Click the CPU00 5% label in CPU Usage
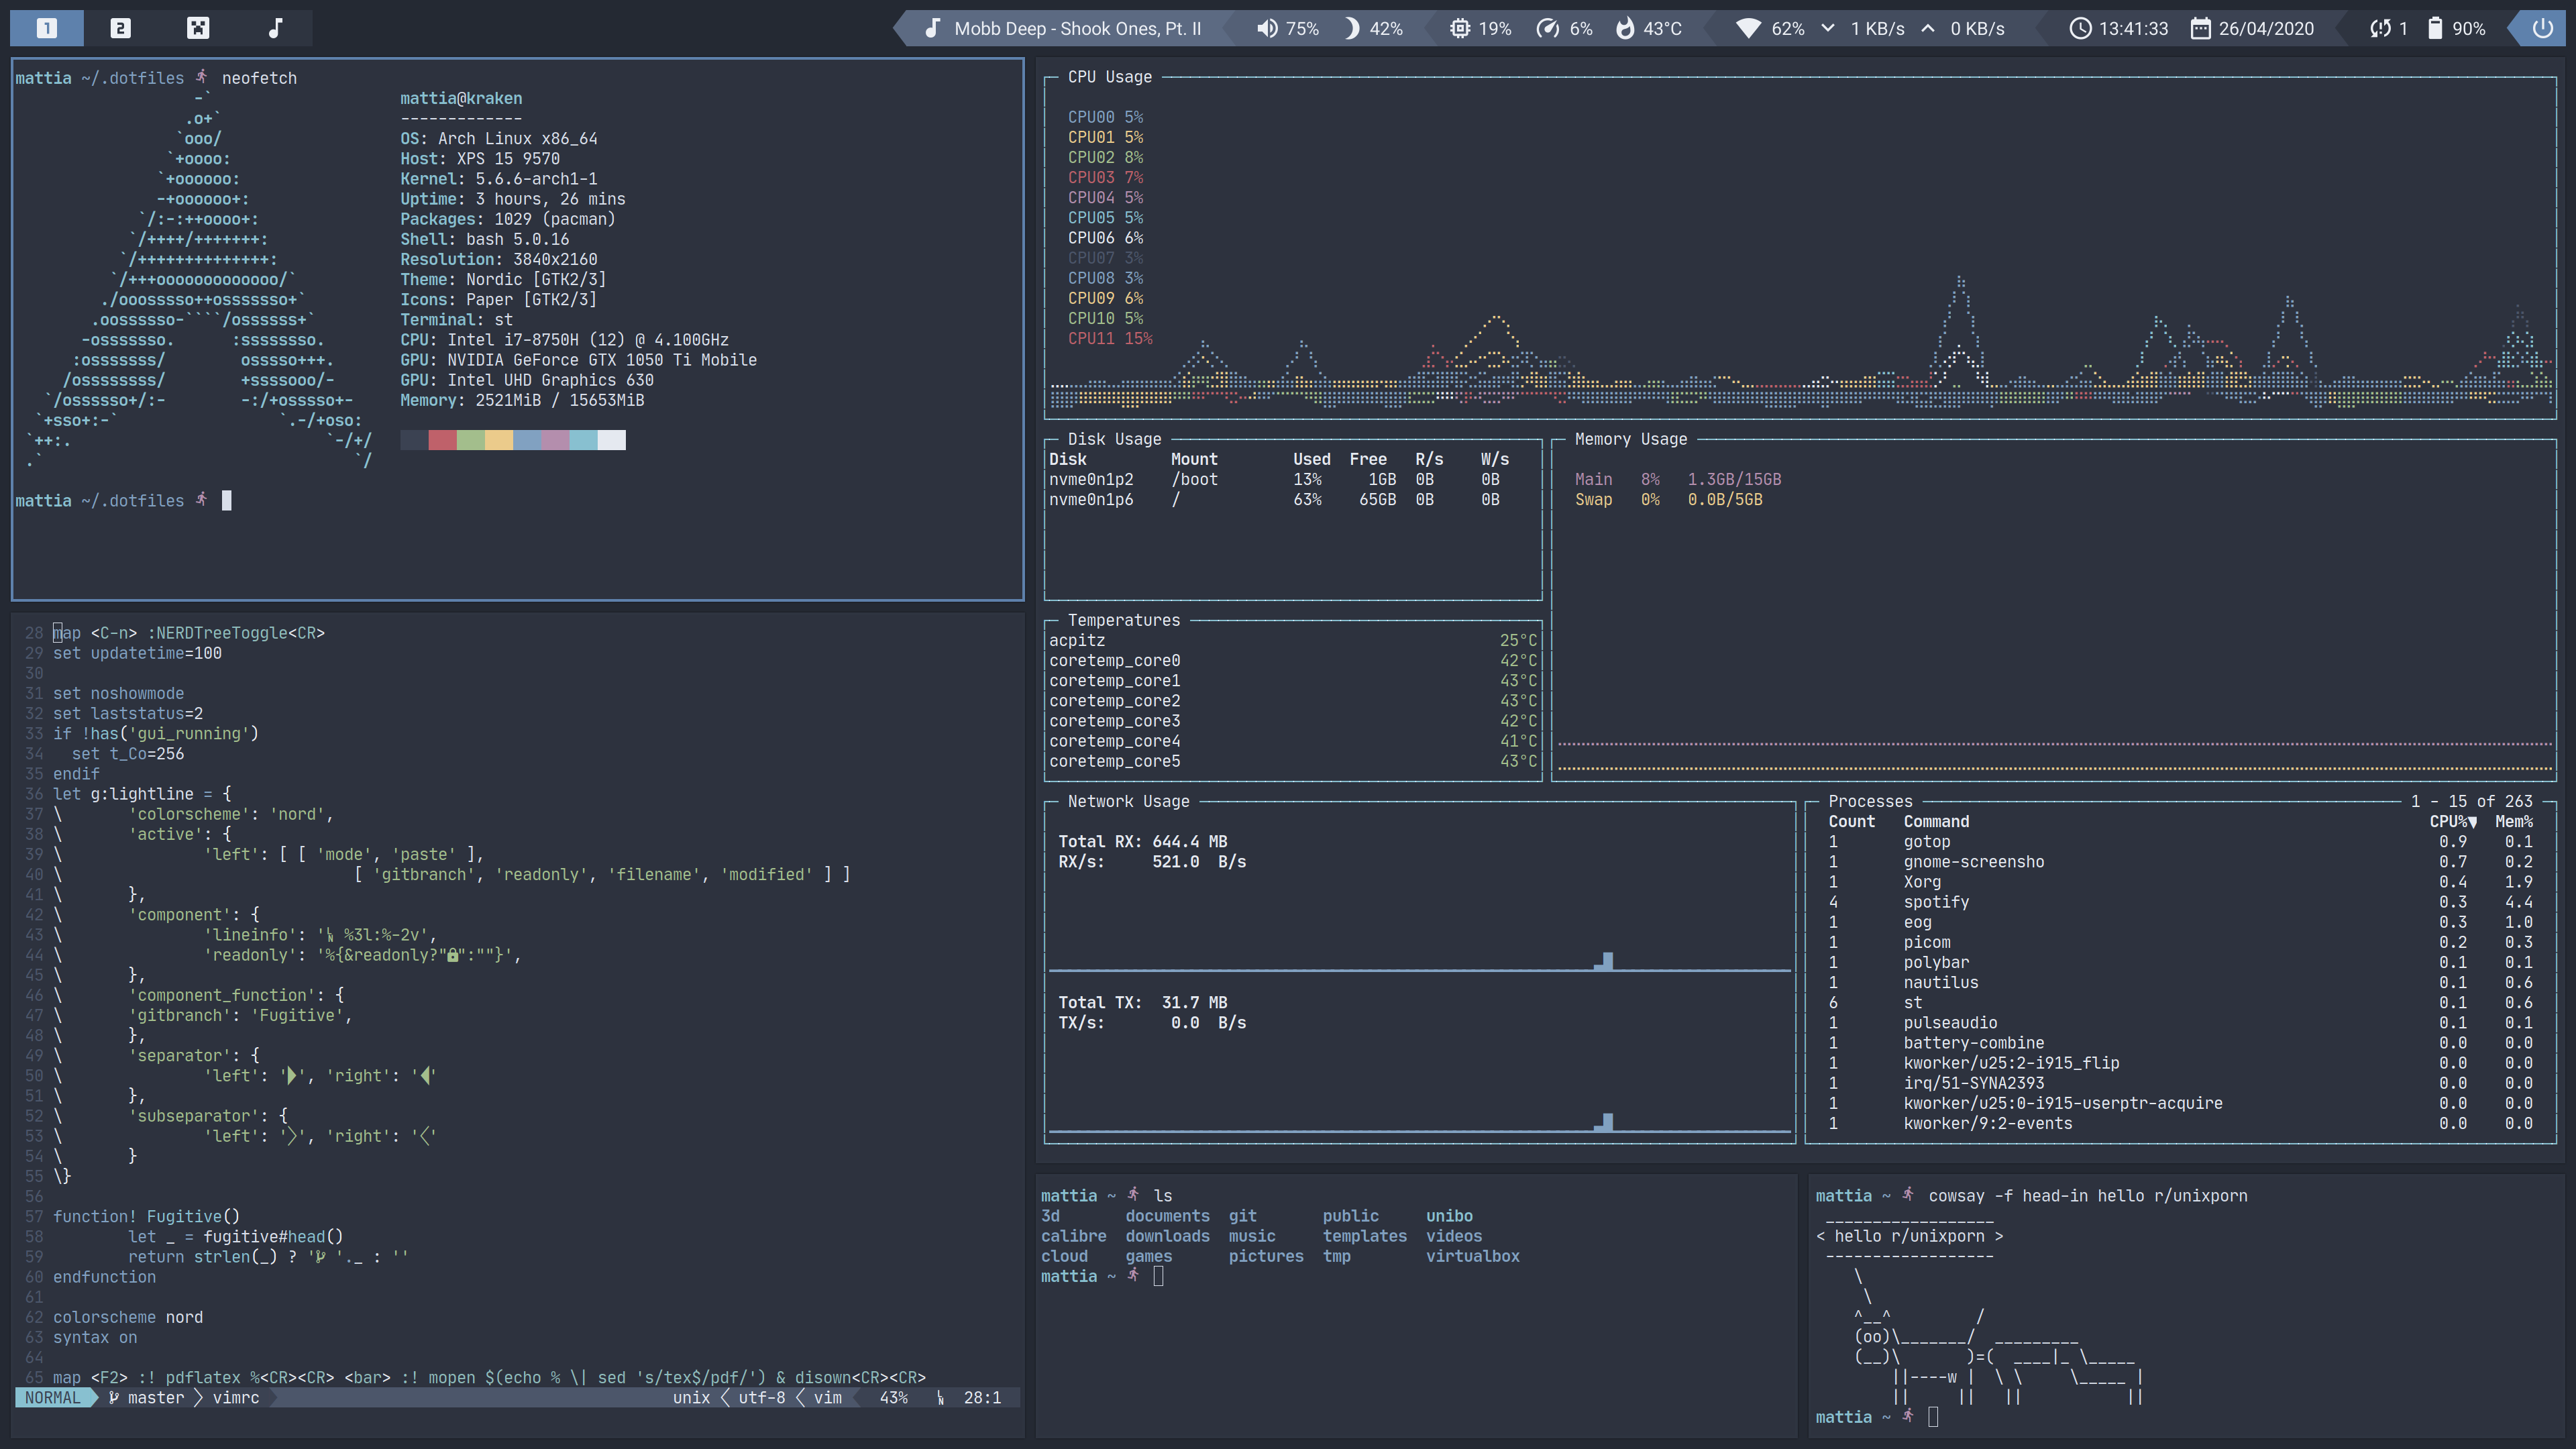 [x=1105, y=117]
